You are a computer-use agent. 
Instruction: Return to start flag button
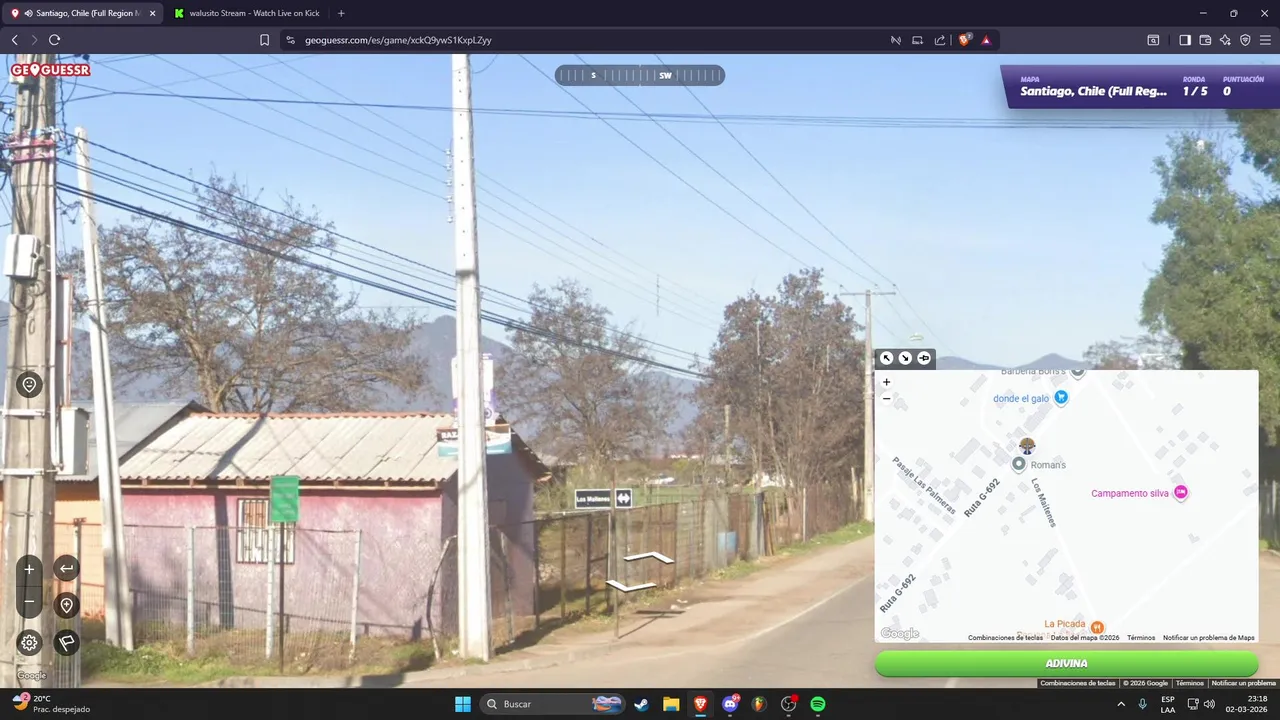pos(66,643)
